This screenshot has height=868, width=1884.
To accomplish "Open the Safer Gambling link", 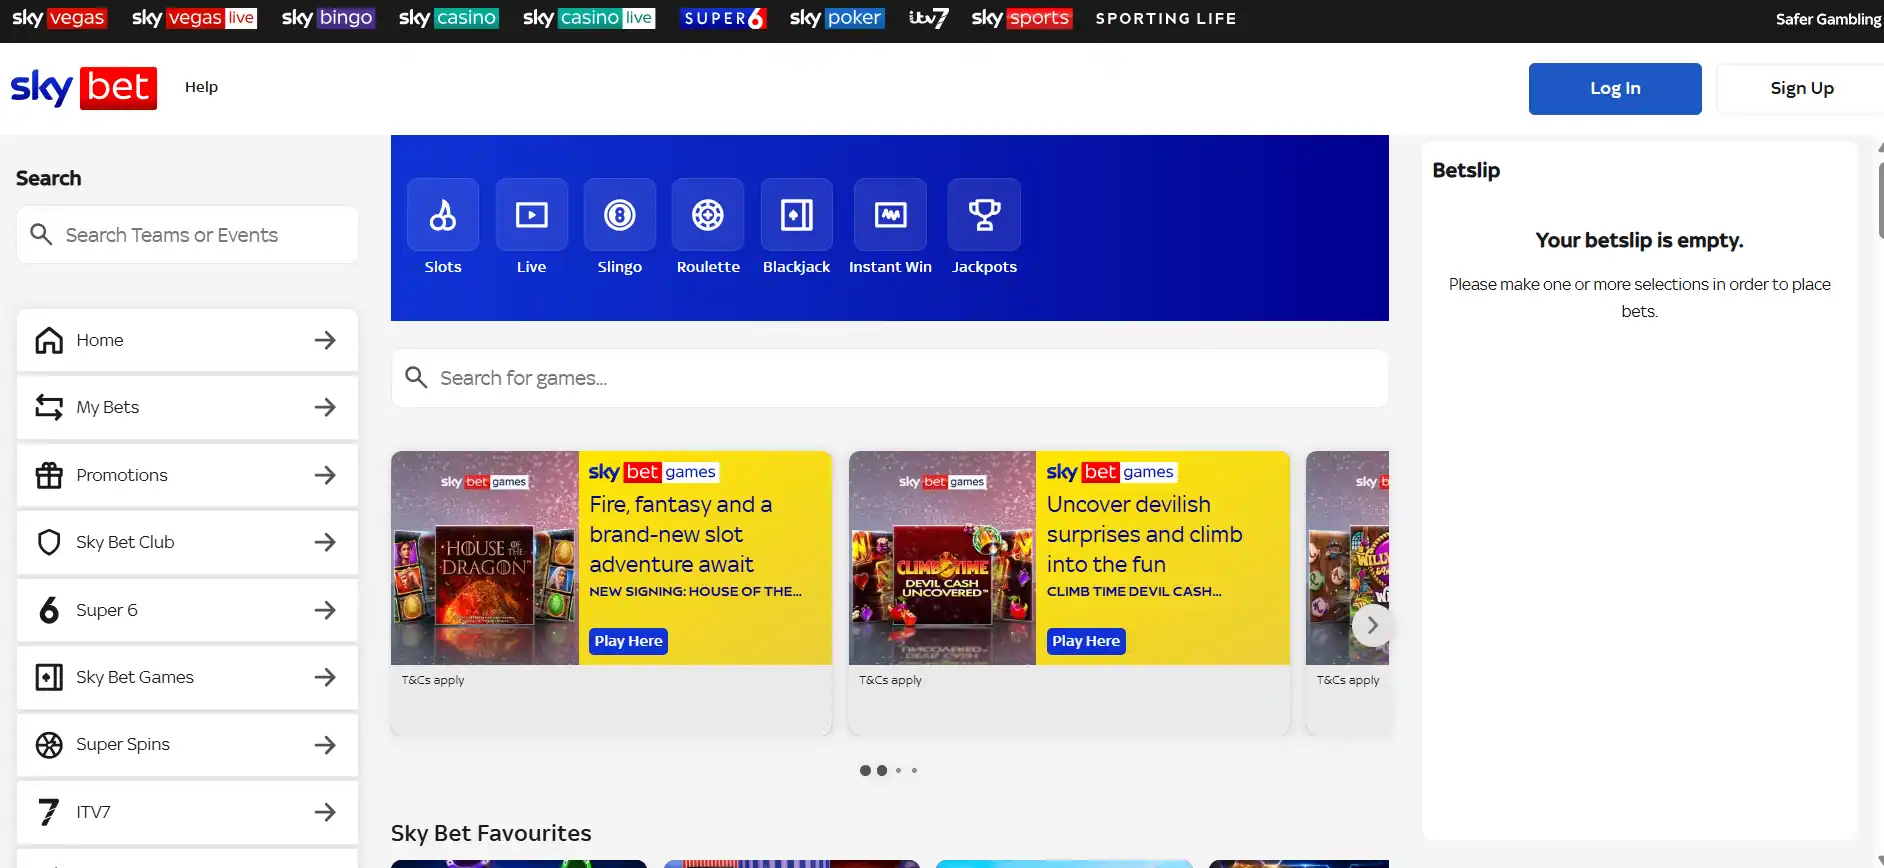I will click(x=1829, y=19).
